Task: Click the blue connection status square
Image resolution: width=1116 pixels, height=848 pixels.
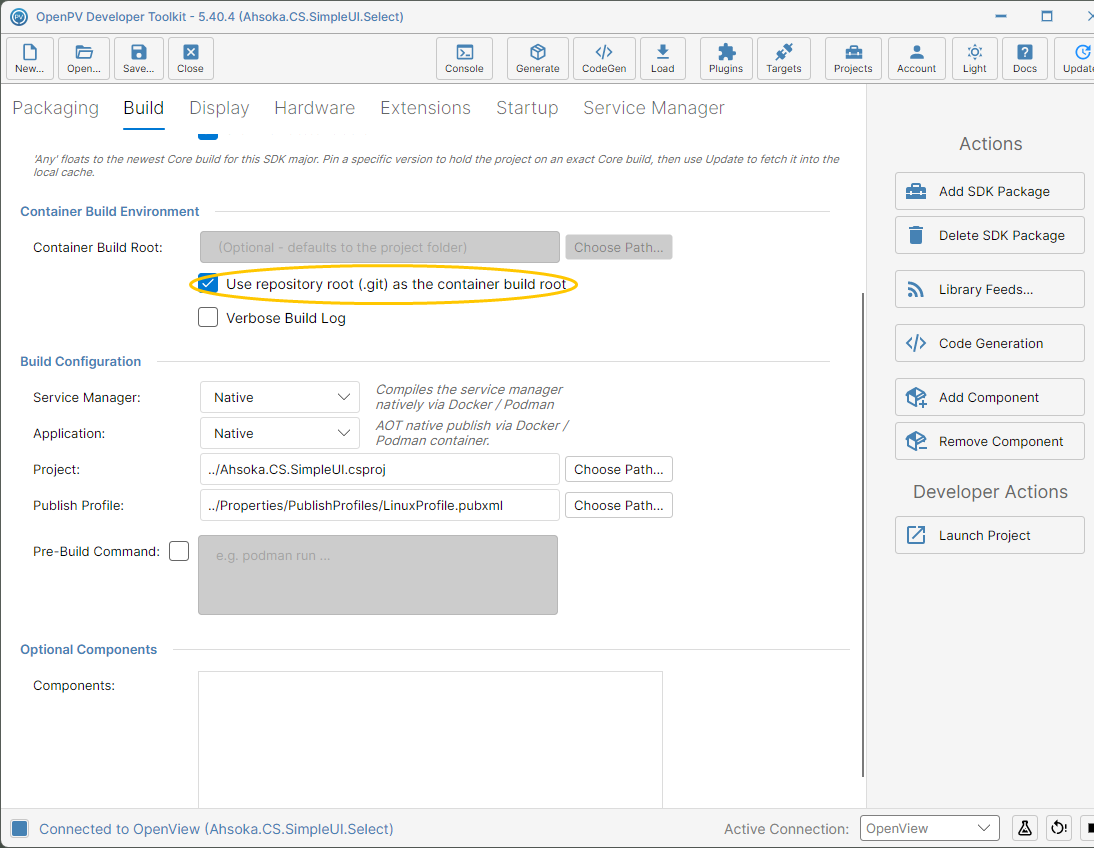Action: [x=19, y=828]
